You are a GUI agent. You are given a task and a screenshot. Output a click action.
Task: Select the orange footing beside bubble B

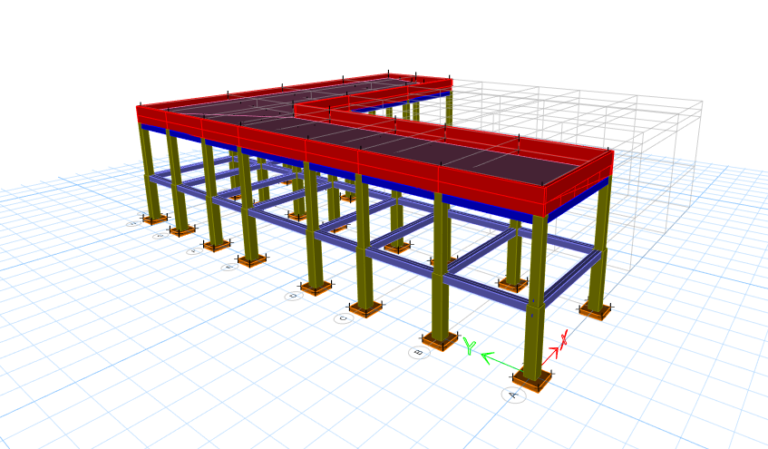tap(441, 341)
